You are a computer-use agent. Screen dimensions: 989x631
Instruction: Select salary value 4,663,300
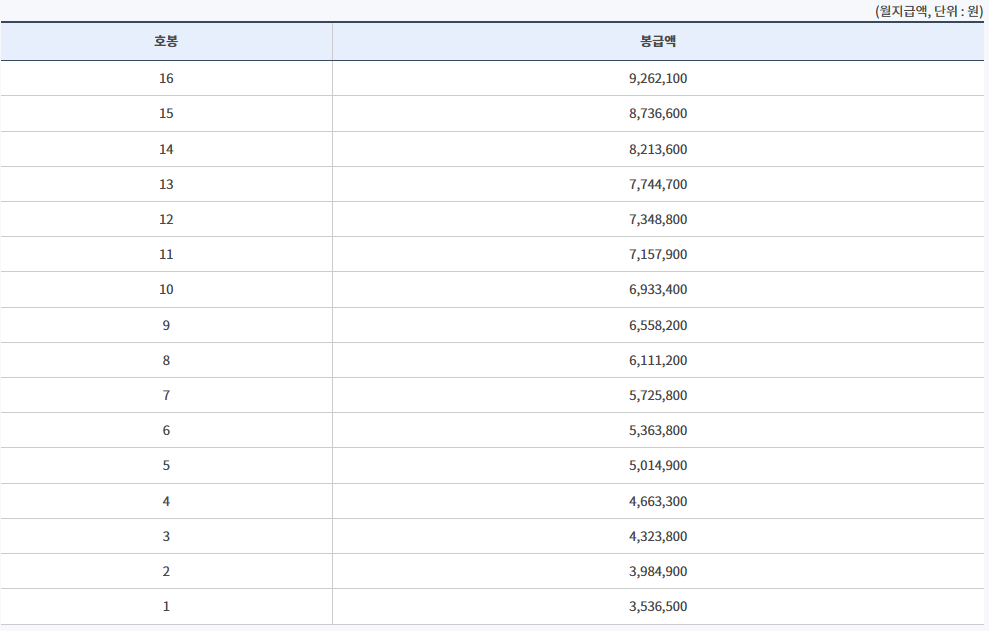(x=658, y=502)
